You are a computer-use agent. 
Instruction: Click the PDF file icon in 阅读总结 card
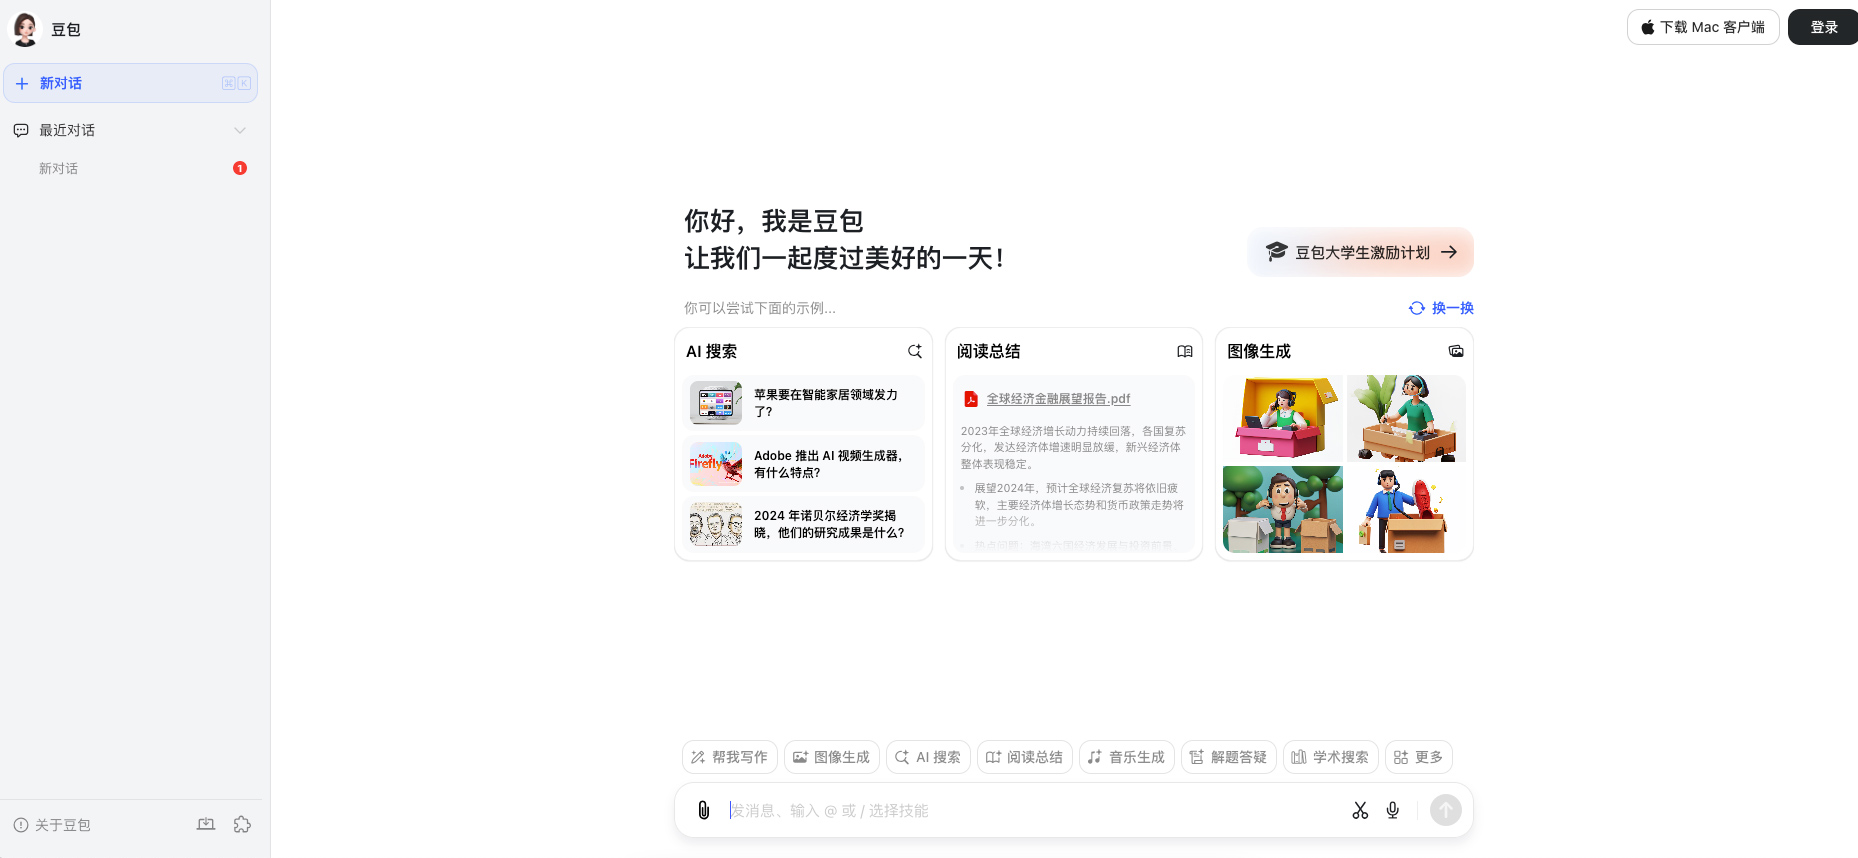970,399
